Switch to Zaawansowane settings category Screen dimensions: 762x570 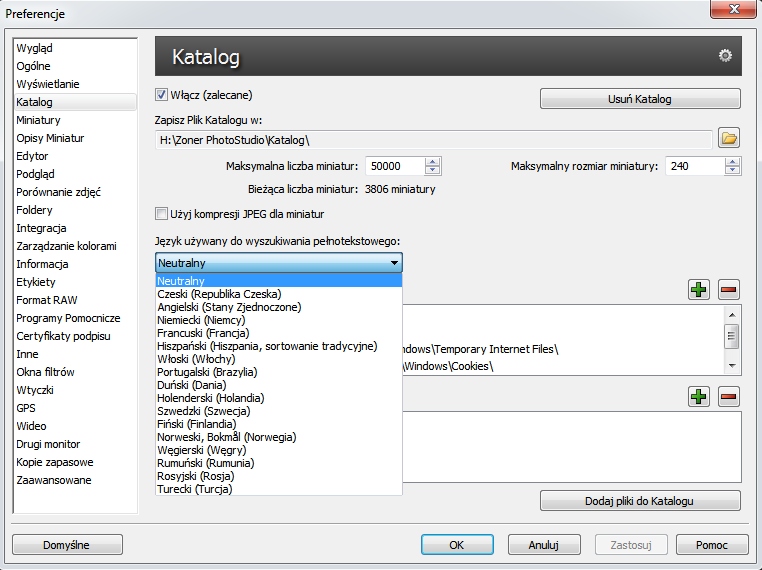pos(53,480)
